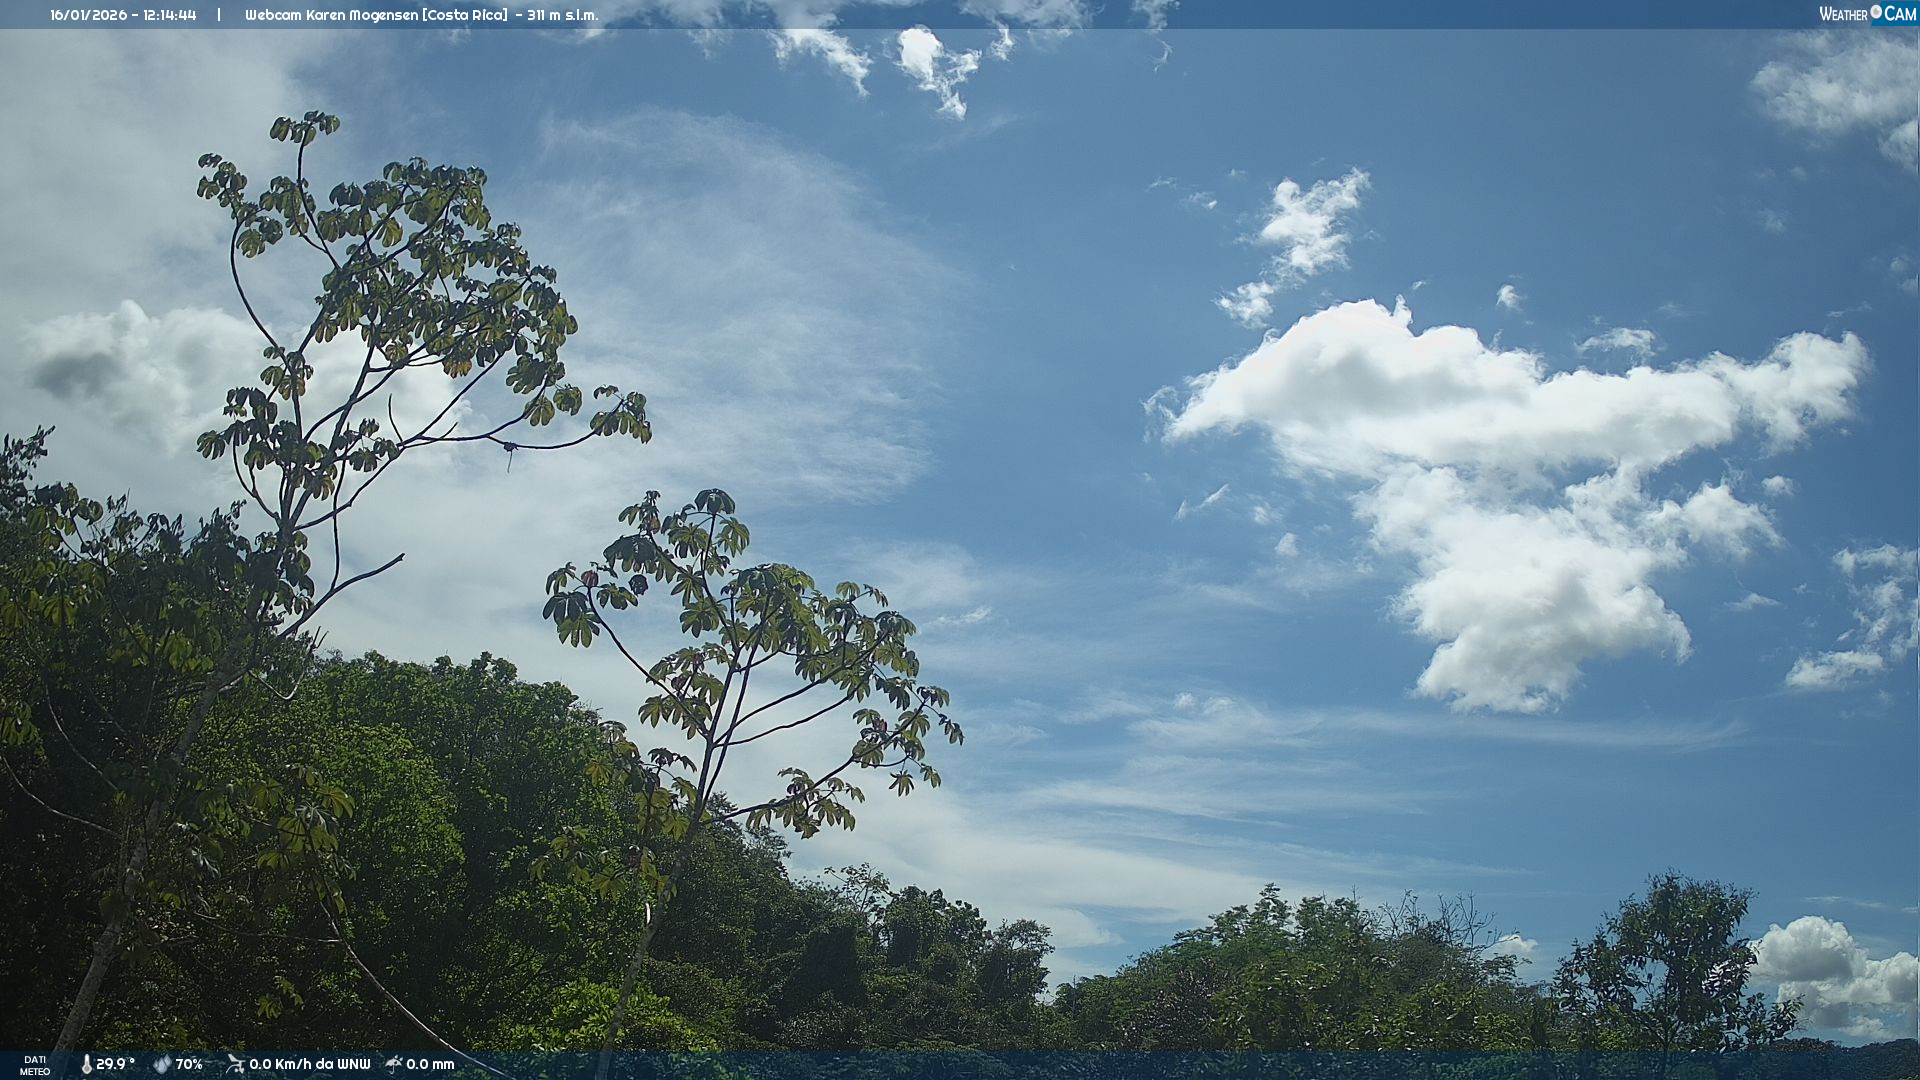
Task: Click the DATI METEO label
Action: pos(35,1066)
